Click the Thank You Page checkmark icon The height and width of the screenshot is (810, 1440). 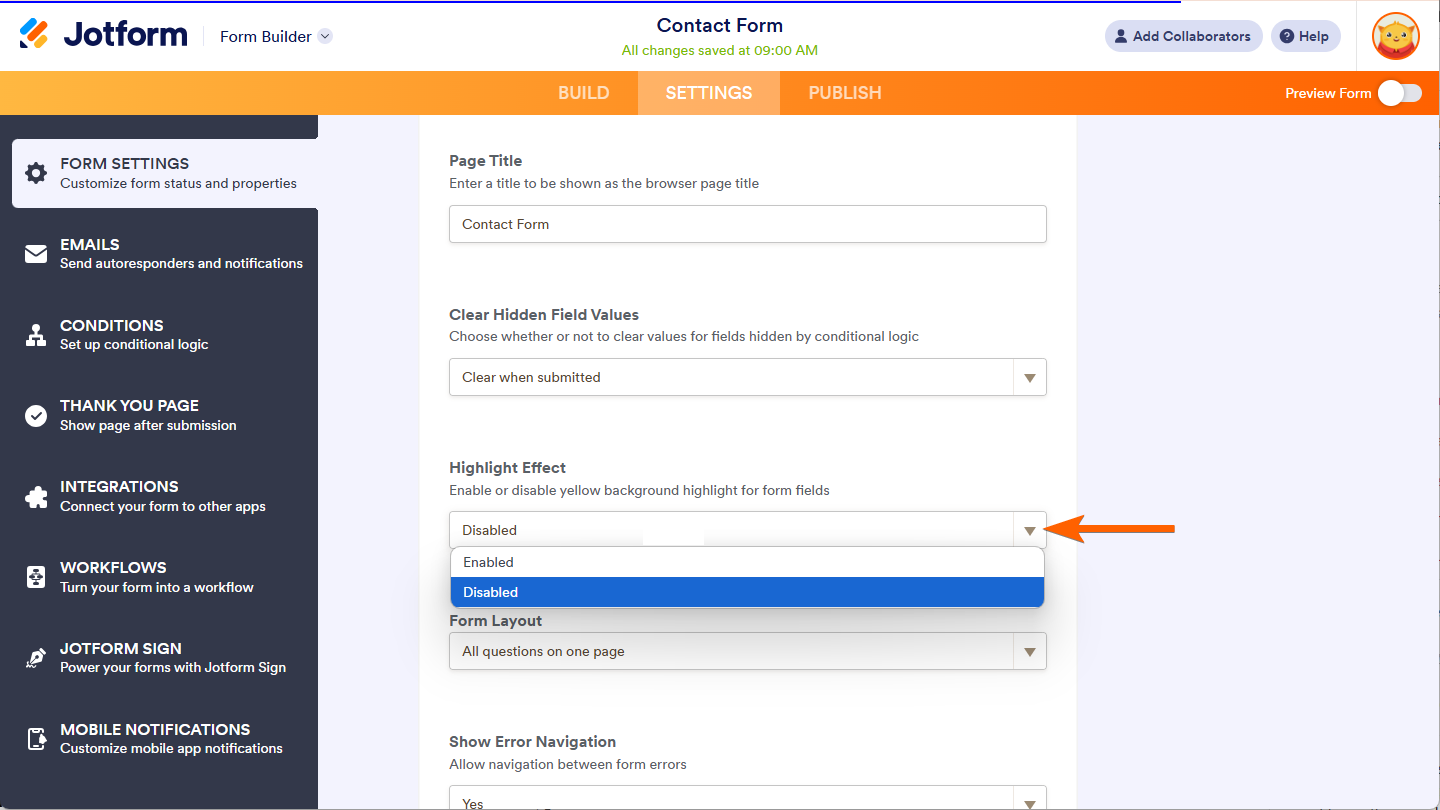(x=36, y=416)
